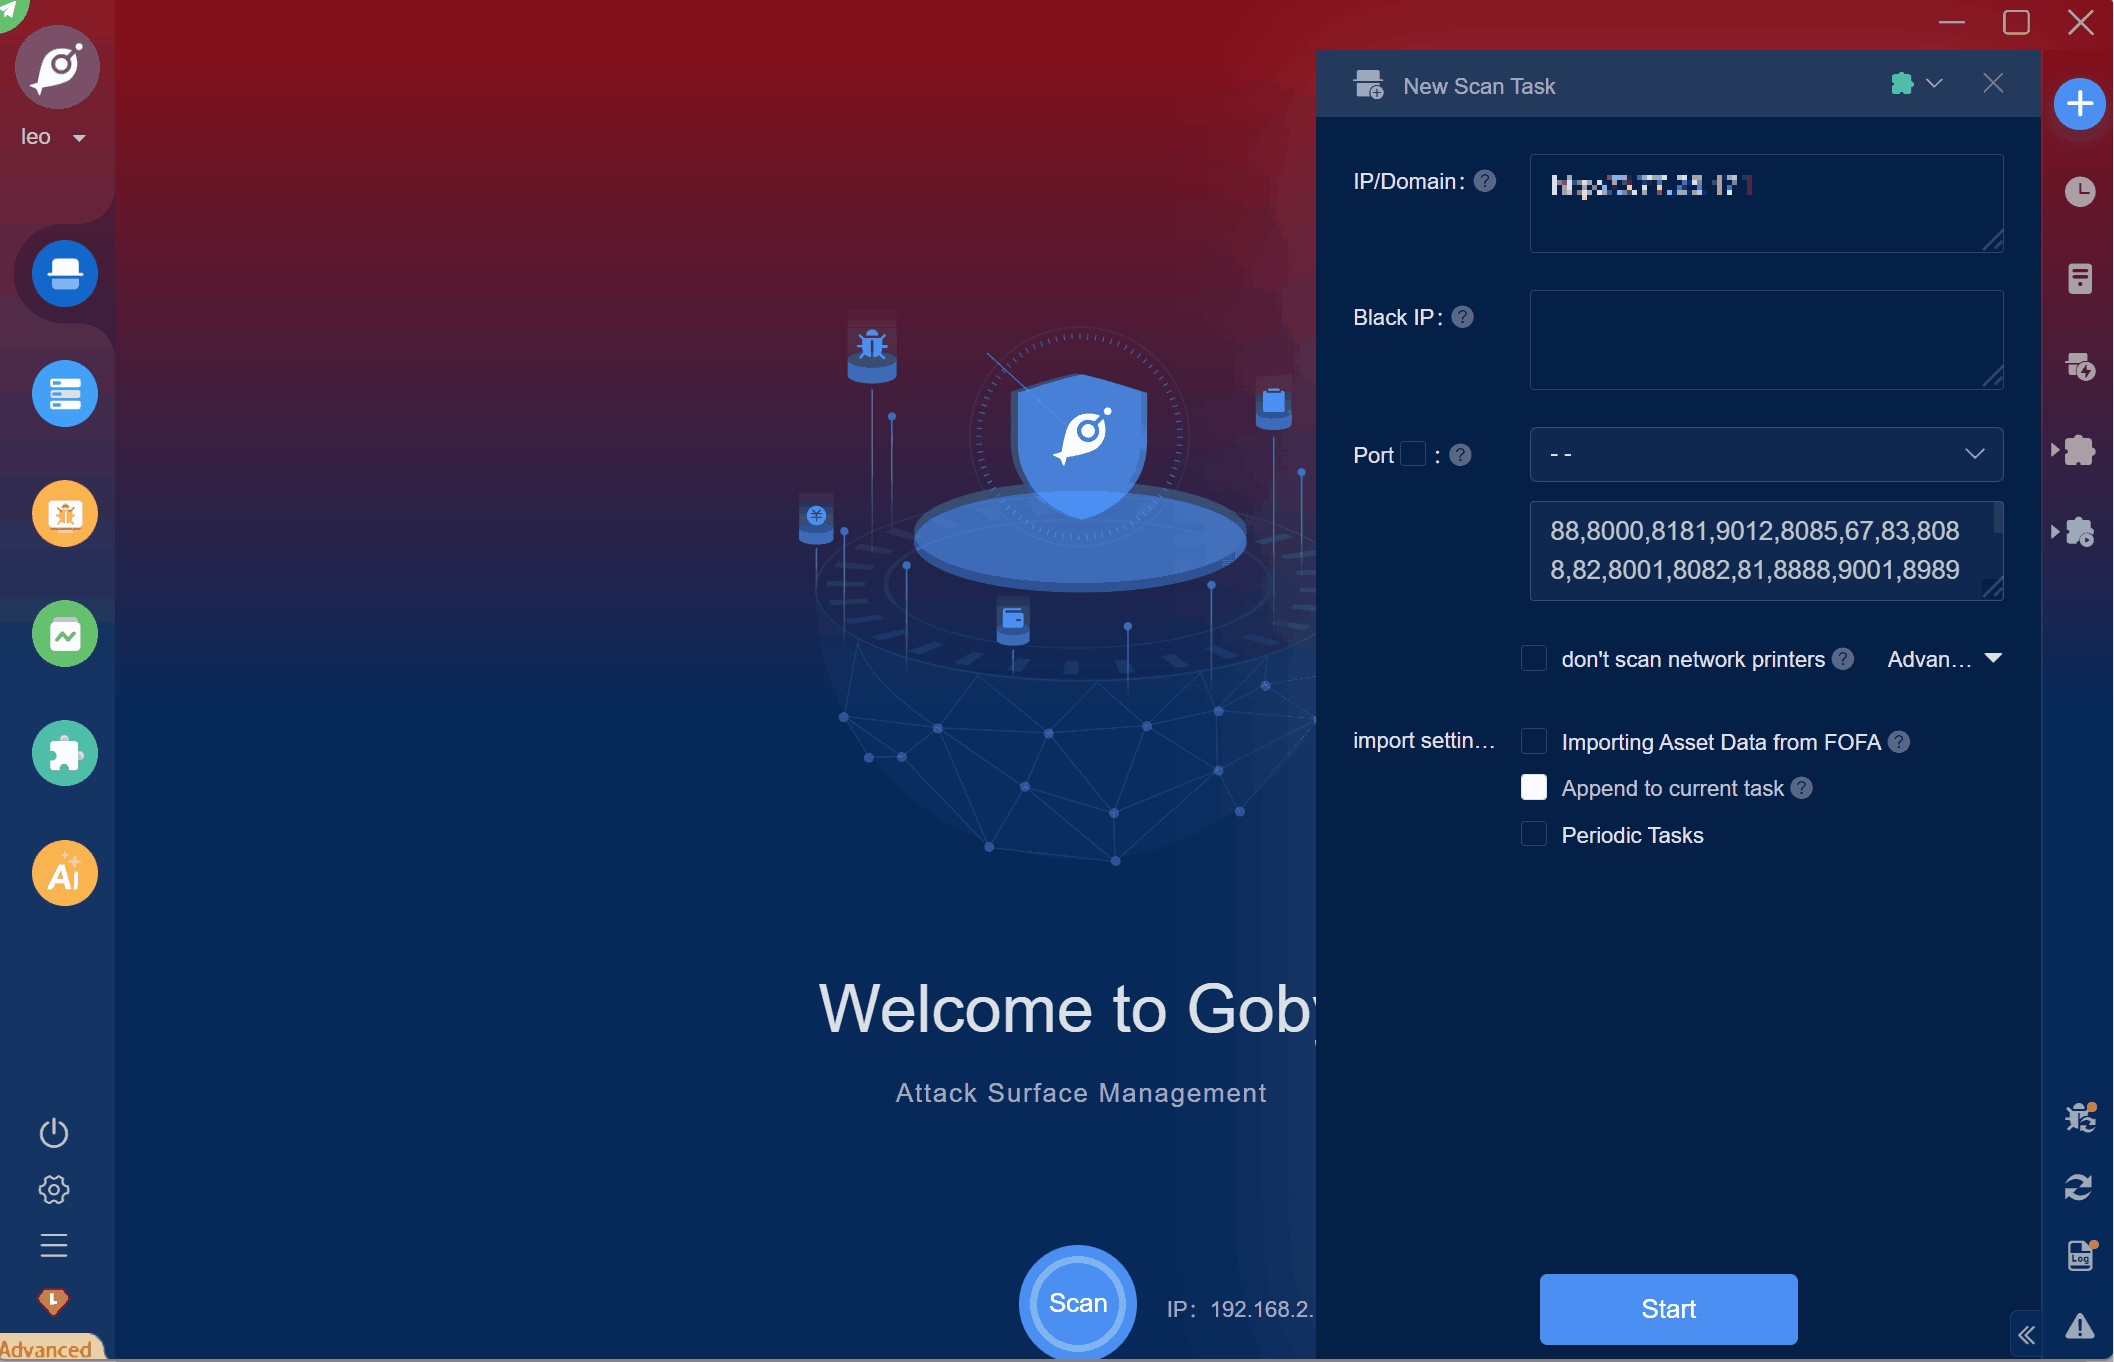
Task: Open the green report chart sidebar icon
Action: tap(65, 634)
